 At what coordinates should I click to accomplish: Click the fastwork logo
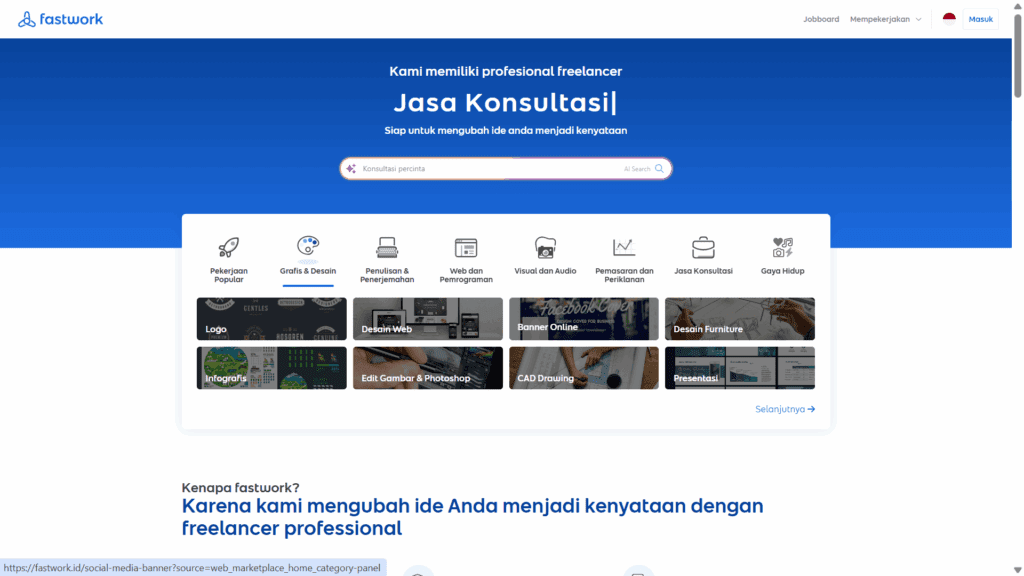[x=60, y=18]
